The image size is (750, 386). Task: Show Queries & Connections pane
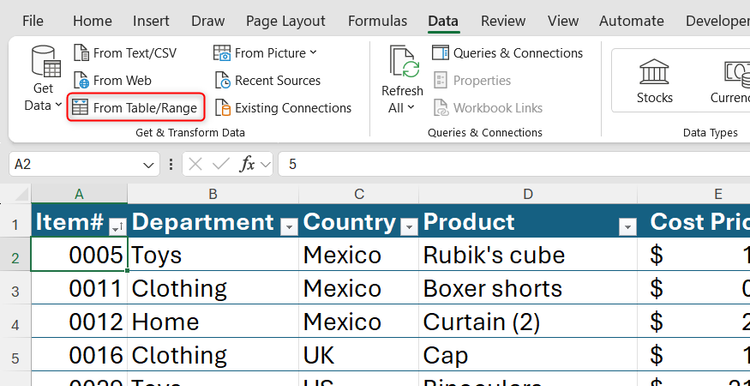click(x=507, y=53)
